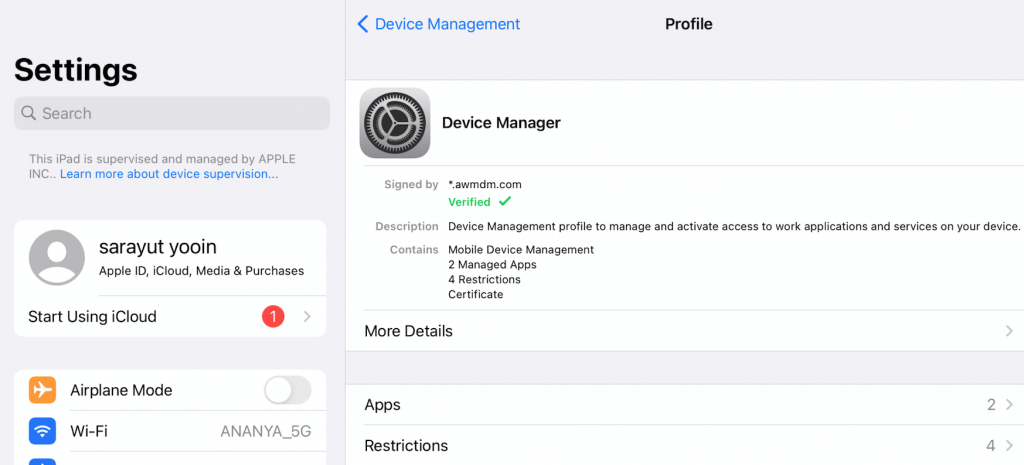This screenshot has height=465, width=1024.
Task: Toggle Airplane Mode switch on
Action: pos(287,390)
